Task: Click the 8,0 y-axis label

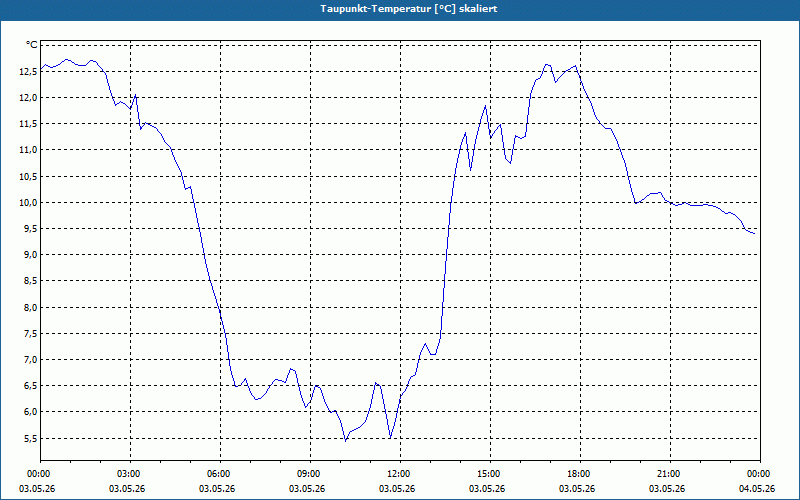Action: pos(30,307)
